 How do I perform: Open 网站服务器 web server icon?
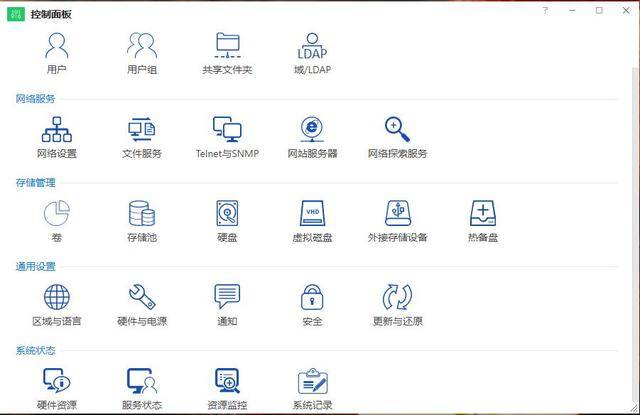pyautogui.click(x=312, y=129)
